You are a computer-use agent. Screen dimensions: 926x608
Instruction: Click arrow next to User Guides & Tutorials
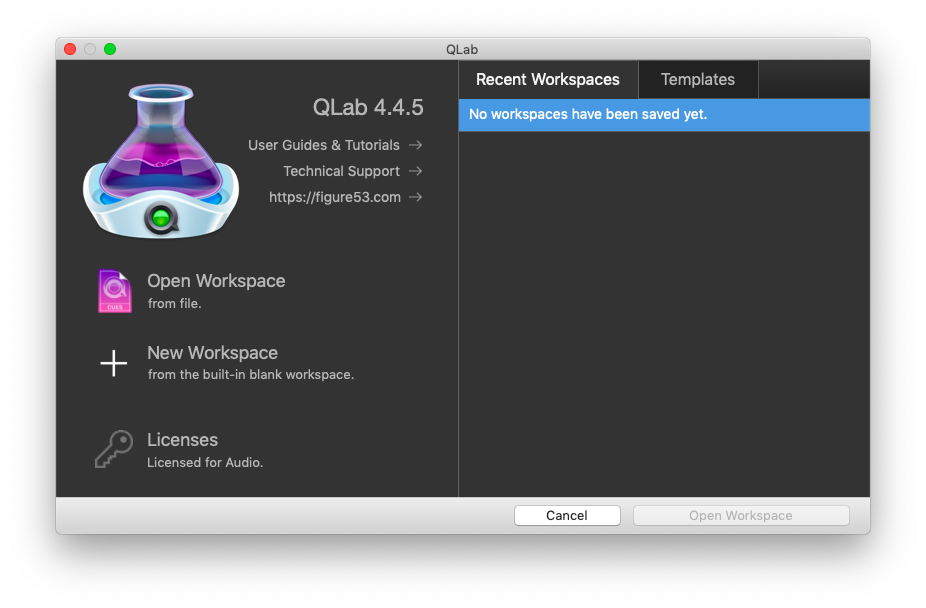point(416,145)
